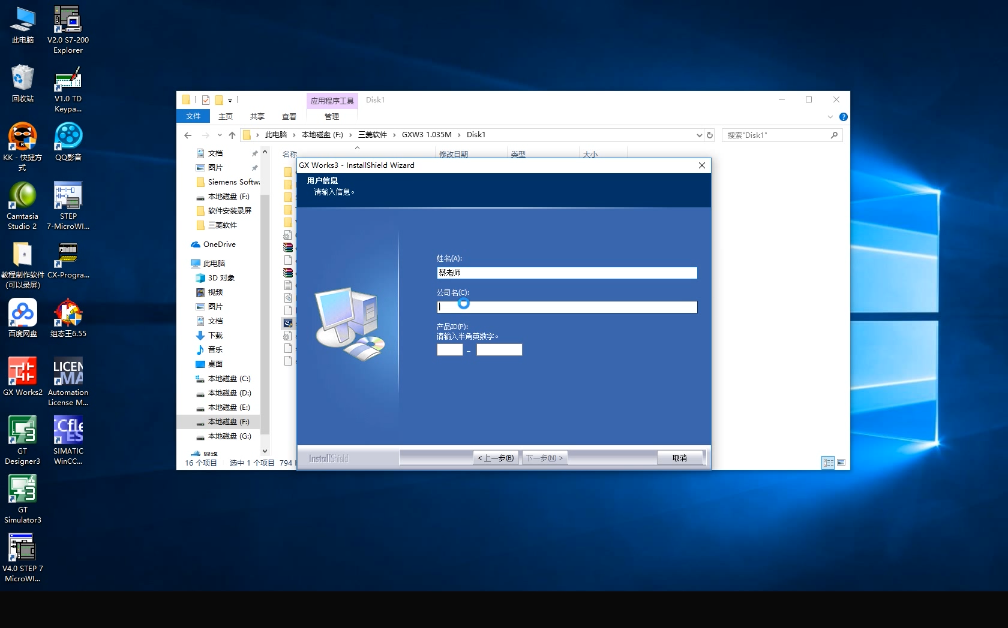Launch QQ影音 from the desktop
The height and width of the screenshot is (628, 1008).
click(x=68, y=141)
